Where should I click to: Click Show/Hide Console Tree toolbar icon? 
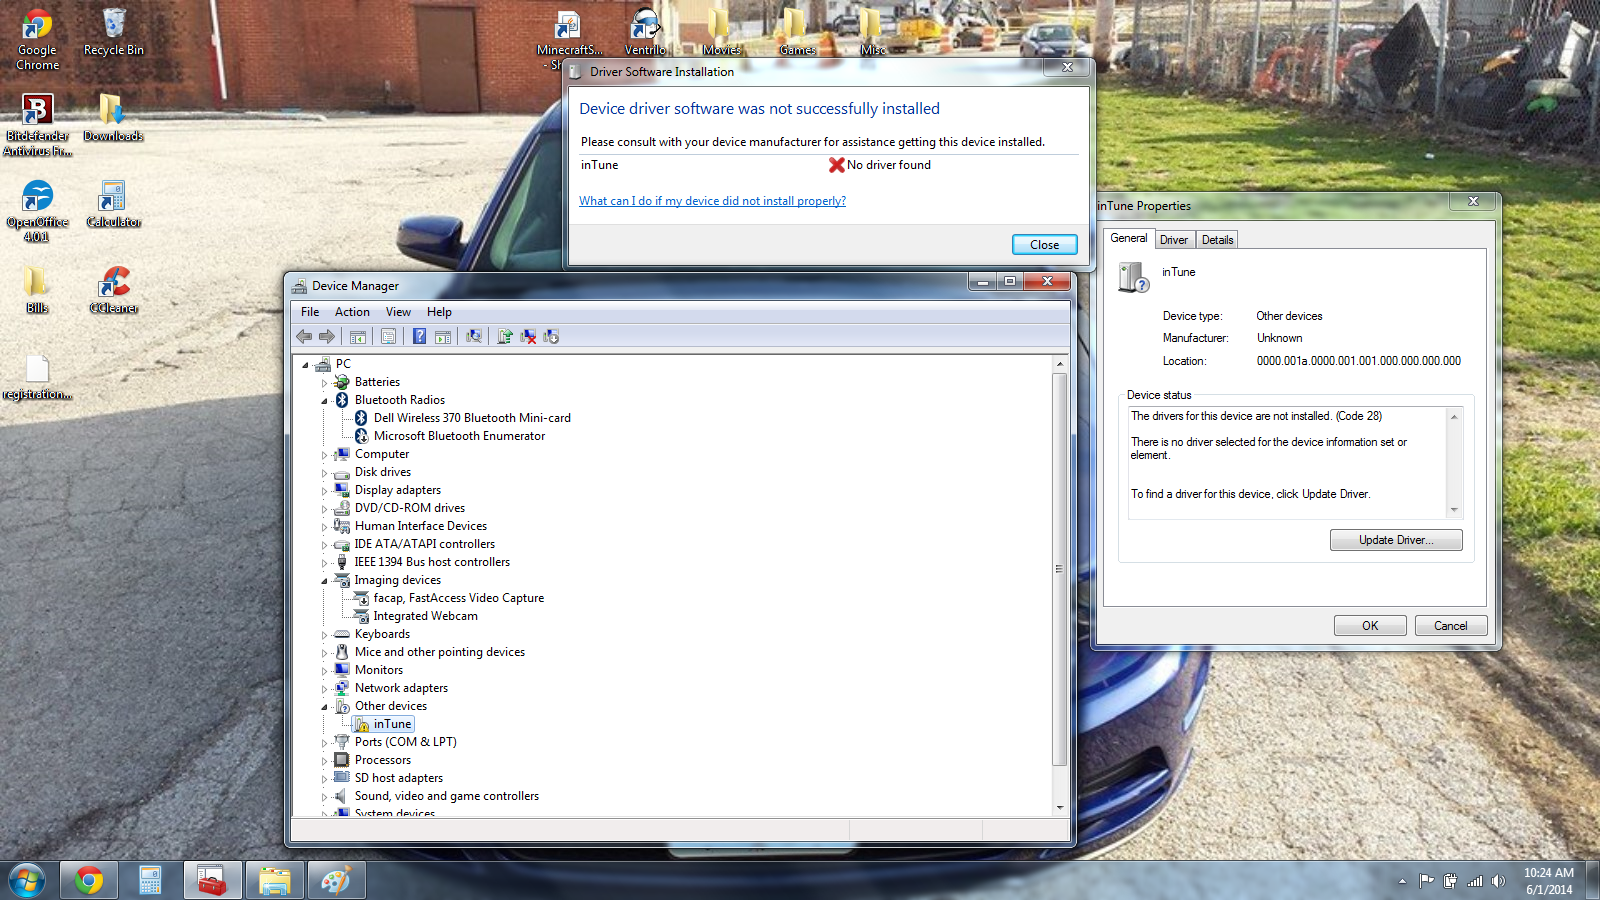pyautogui.click(x=358, y=337)
